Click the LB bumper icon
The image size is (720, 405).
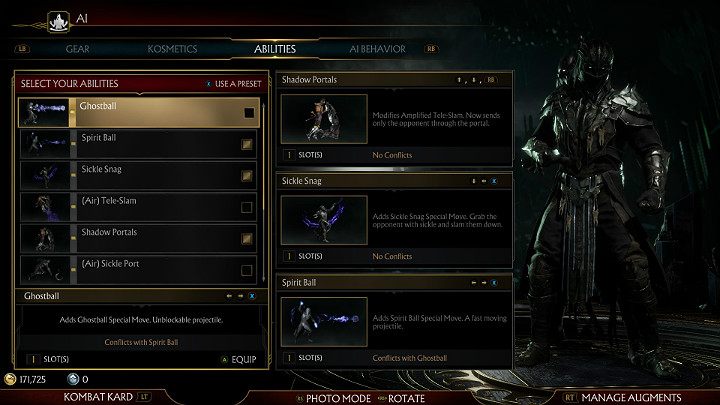[x=22, y=49]
